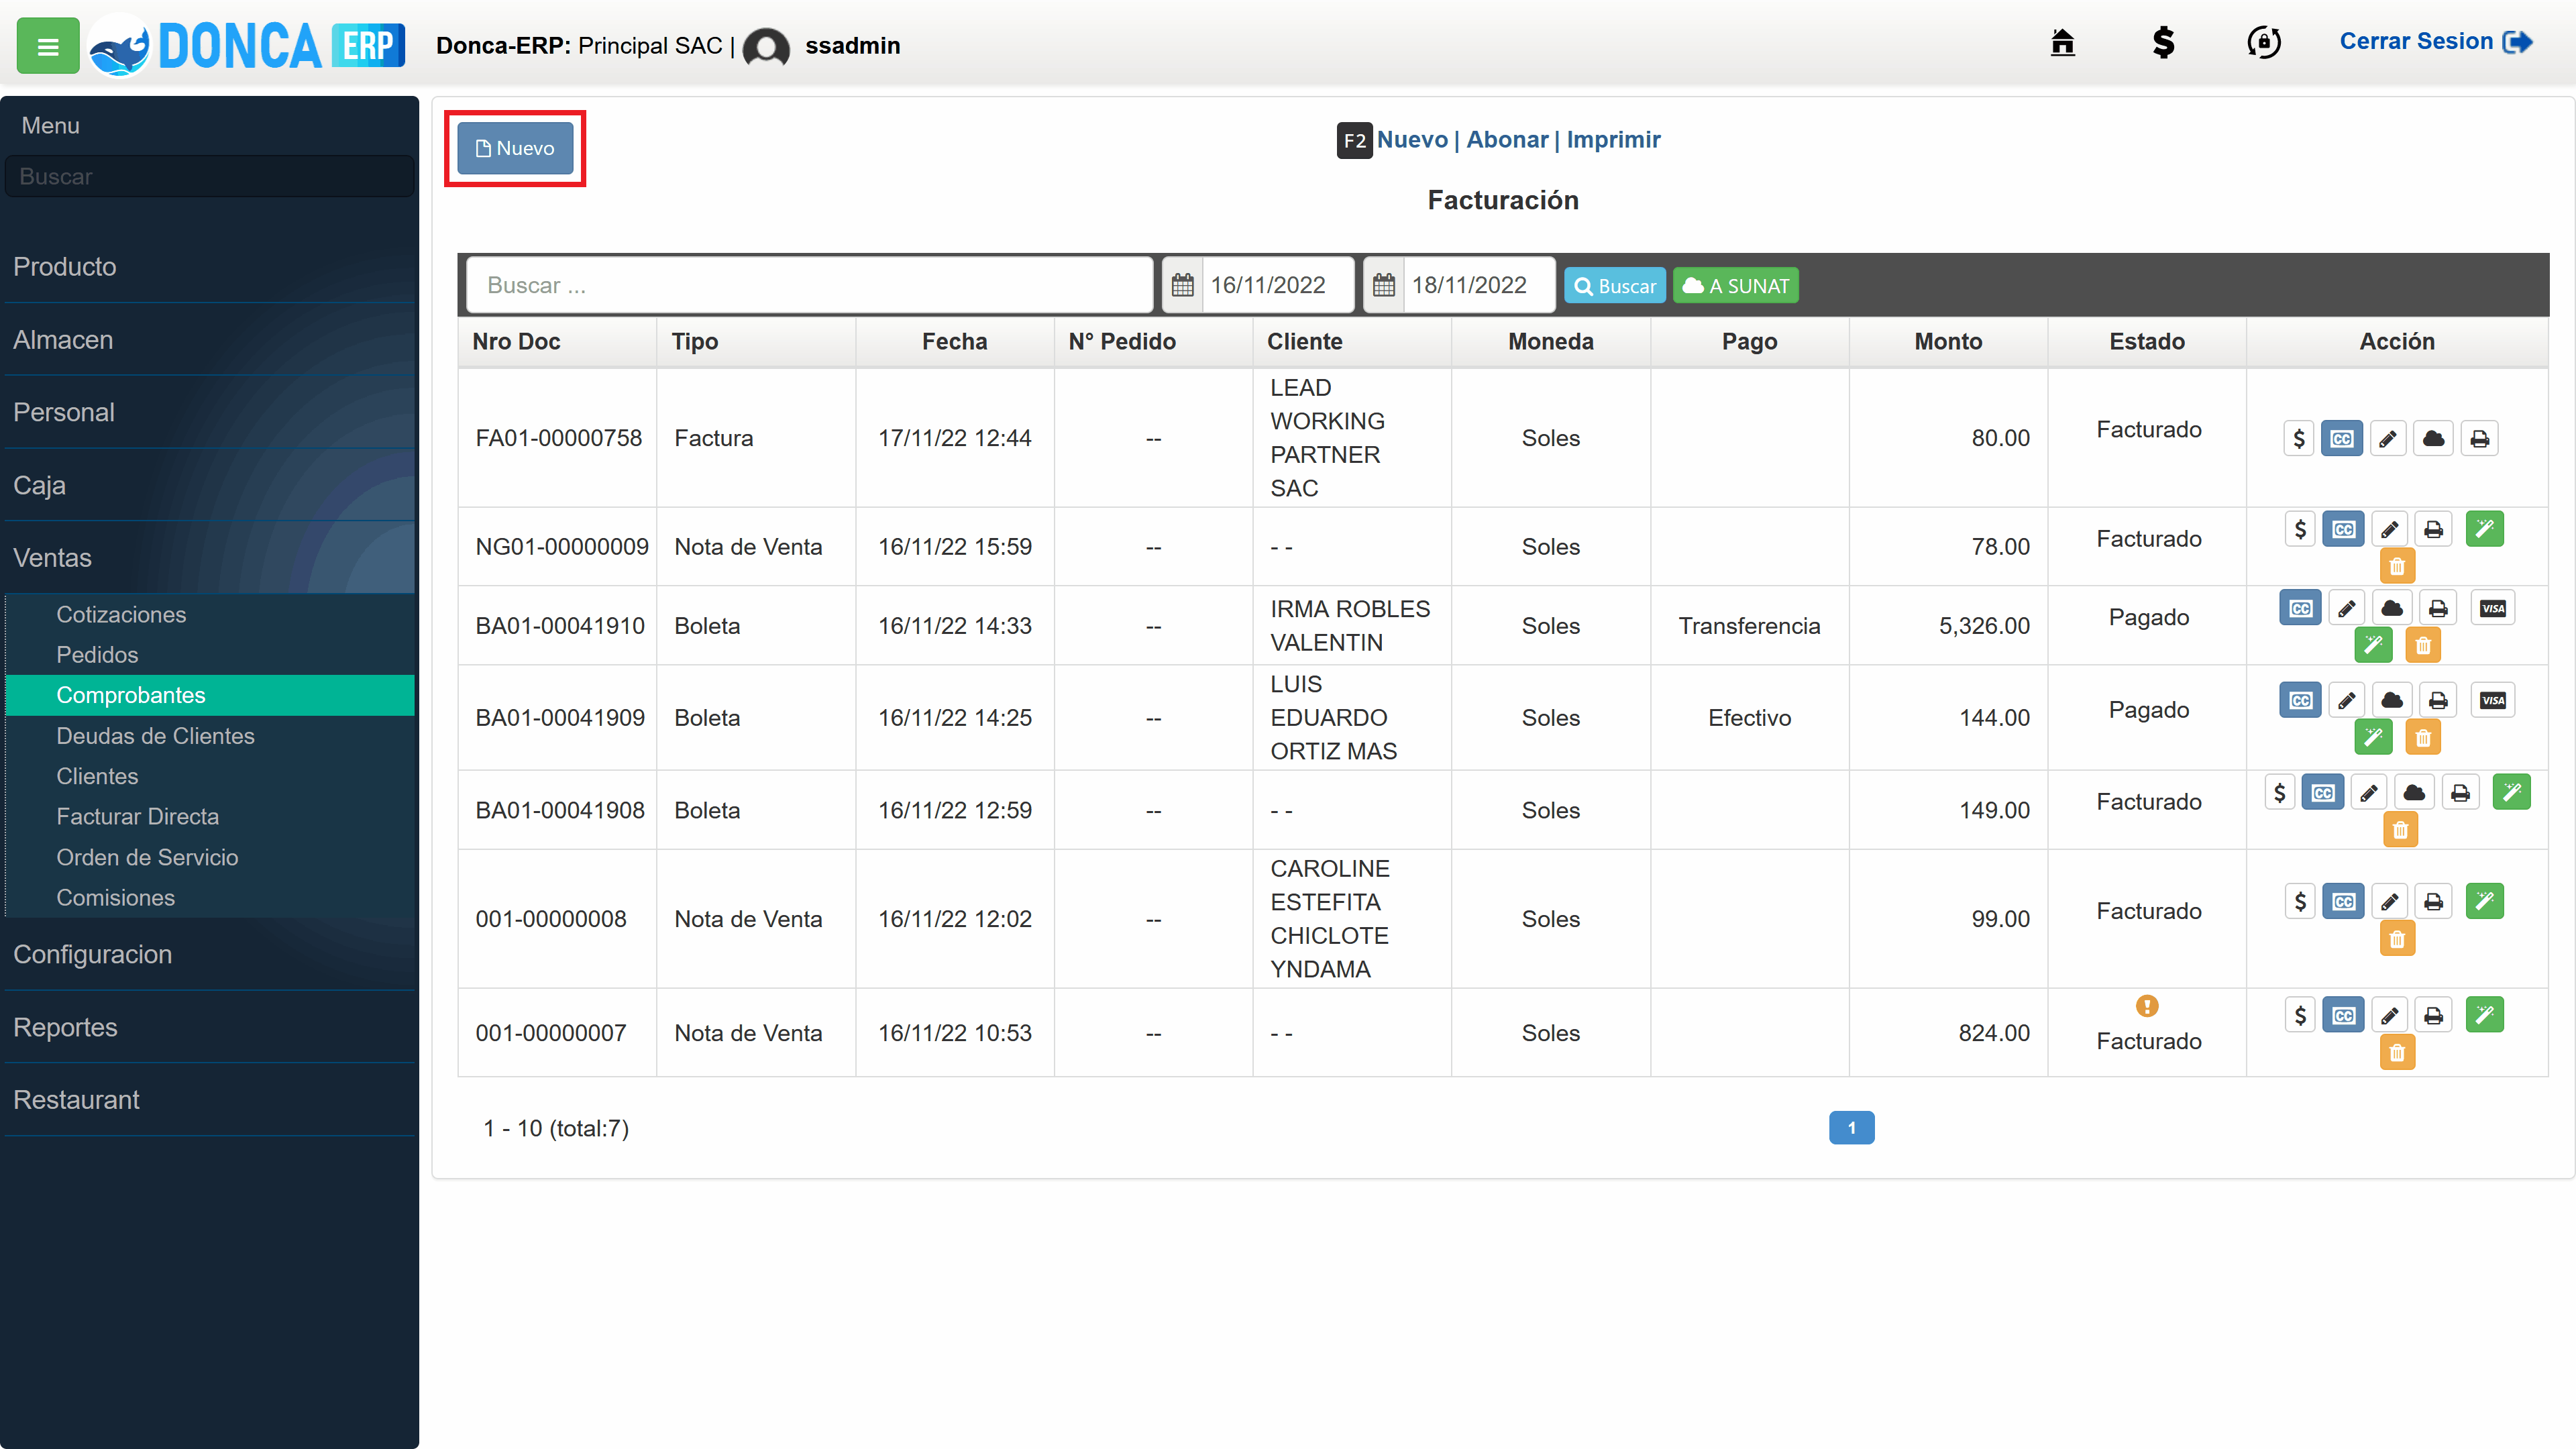Click magic wand icon for 001-00000008
The image size is (2576, 1449).
2485,901
